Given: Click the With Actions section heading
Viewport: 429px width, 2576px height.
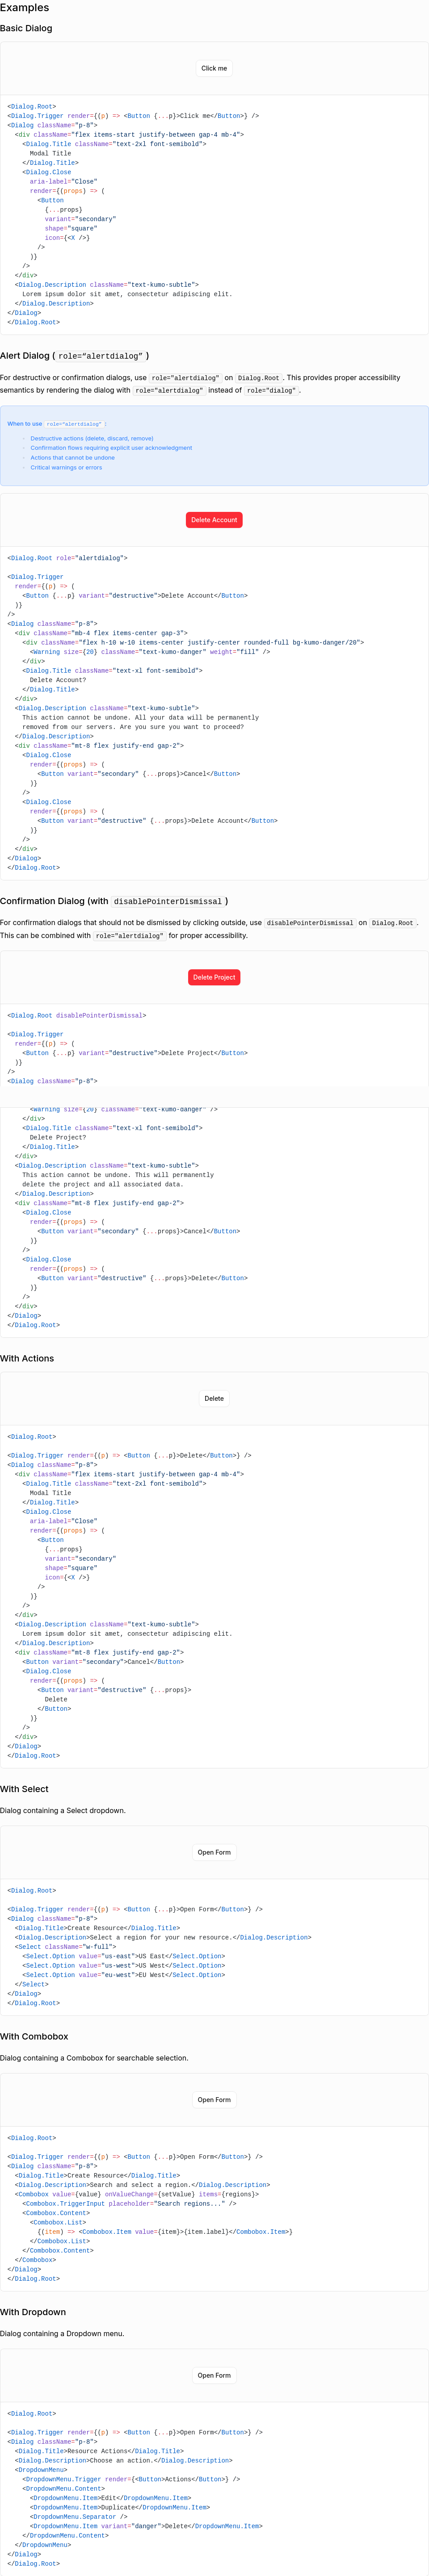Looking at the screenshot, I should pyautogui.click(x=27, y=1358).
